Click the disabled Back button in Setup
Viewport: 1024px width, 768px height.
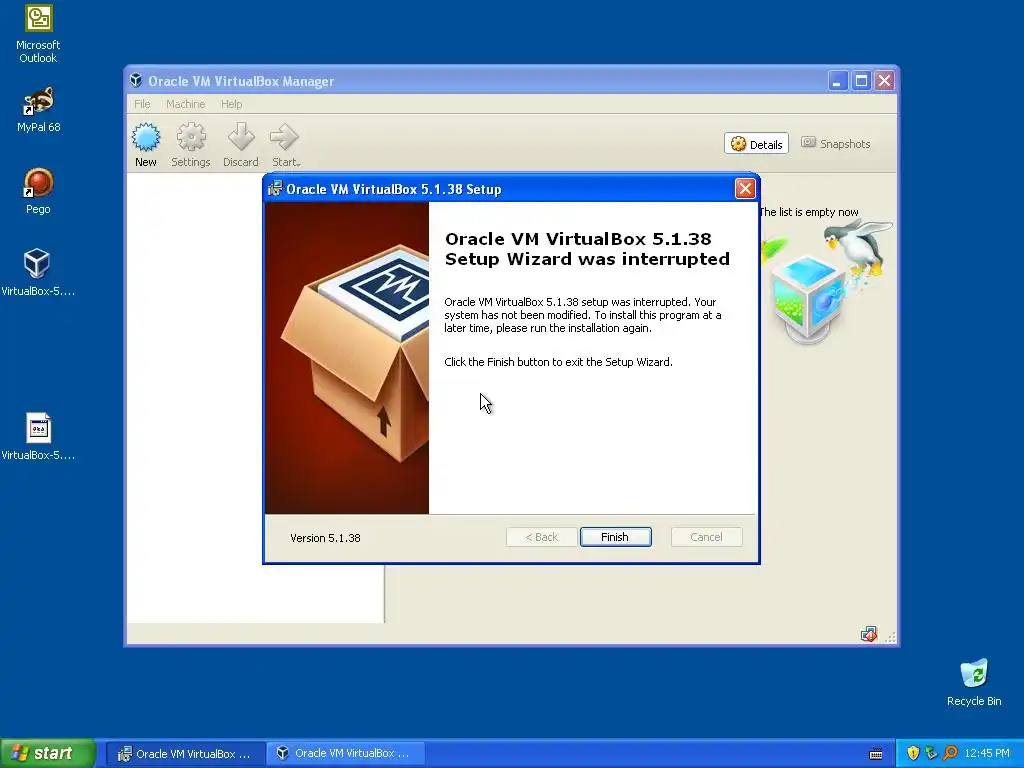(541, 537)
